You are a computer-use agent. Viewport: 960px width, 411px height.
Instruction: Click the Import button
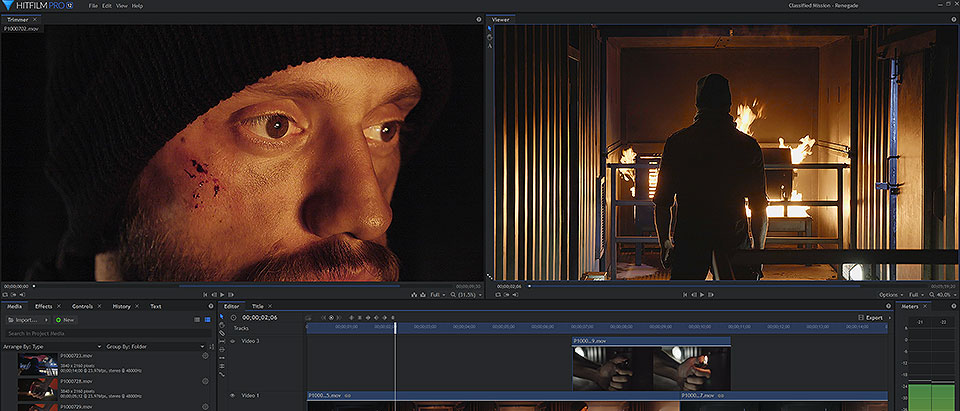click(23, 320)
